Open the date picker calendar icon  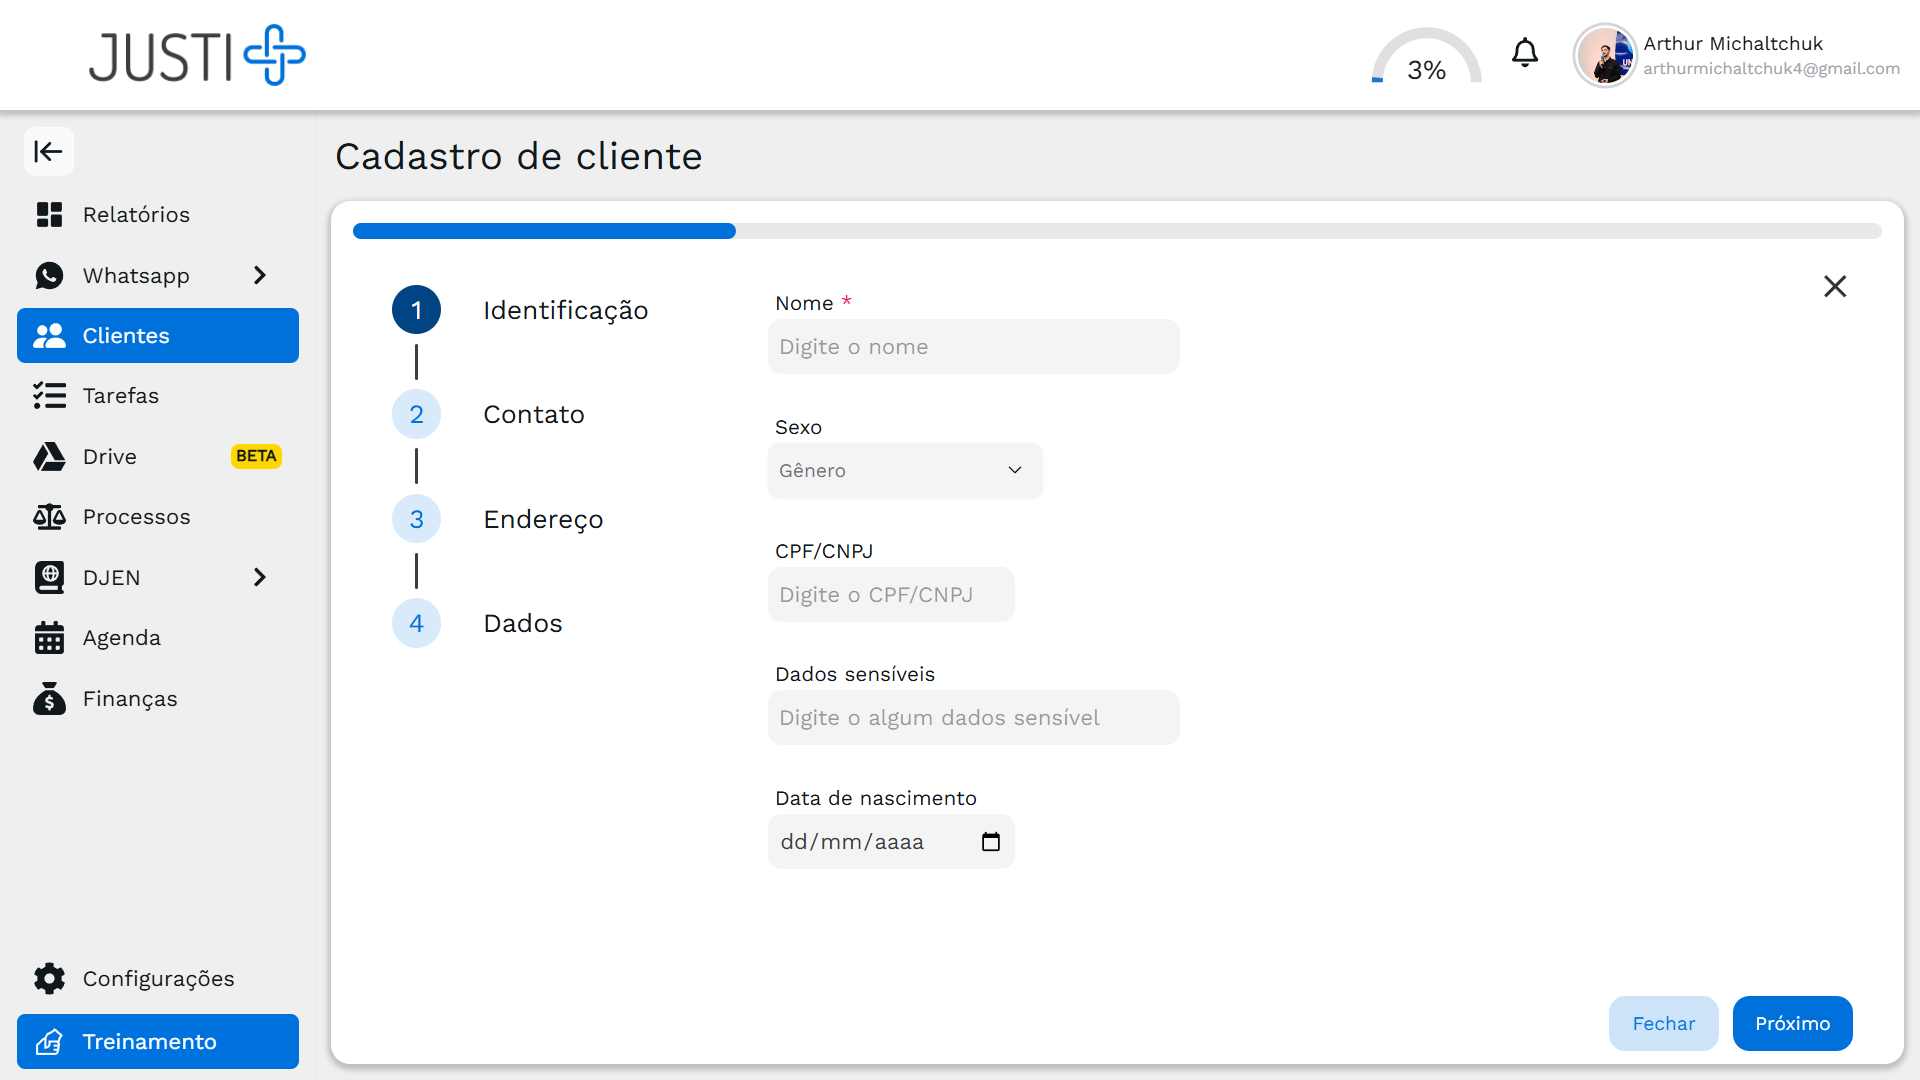tap(990, 842)
